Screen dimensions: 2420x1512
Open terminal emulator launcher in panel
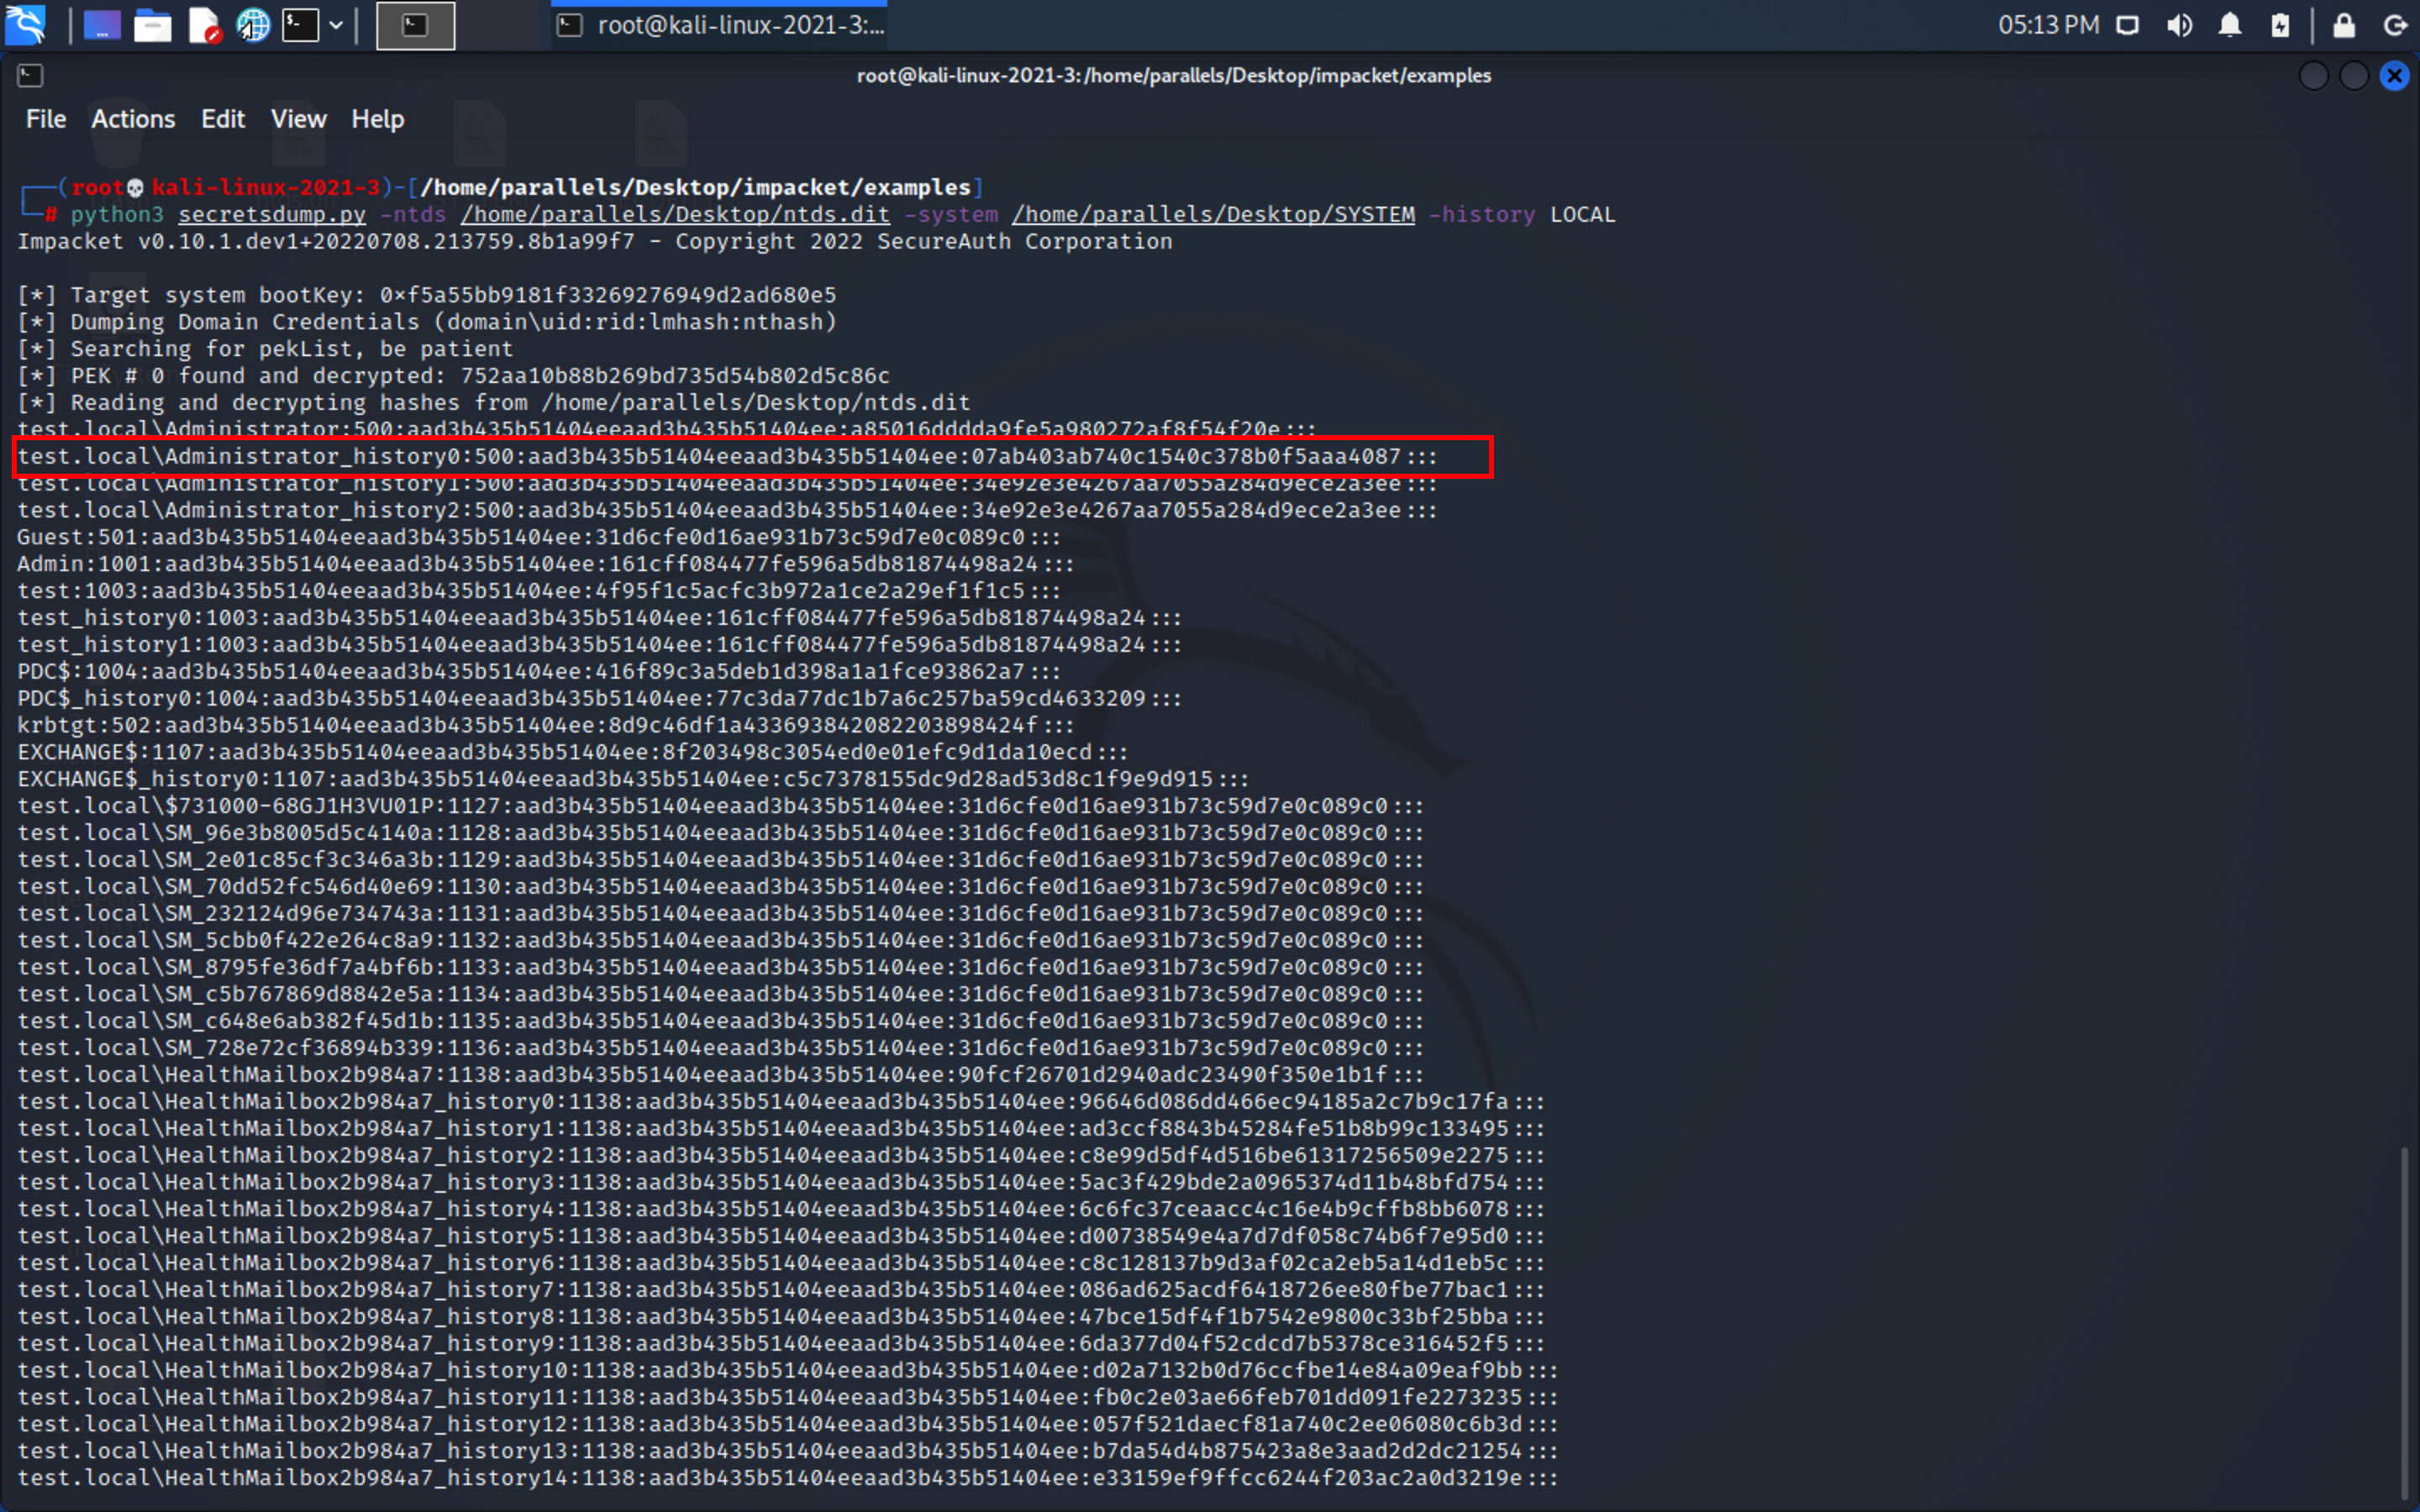[x=300, y=25]
